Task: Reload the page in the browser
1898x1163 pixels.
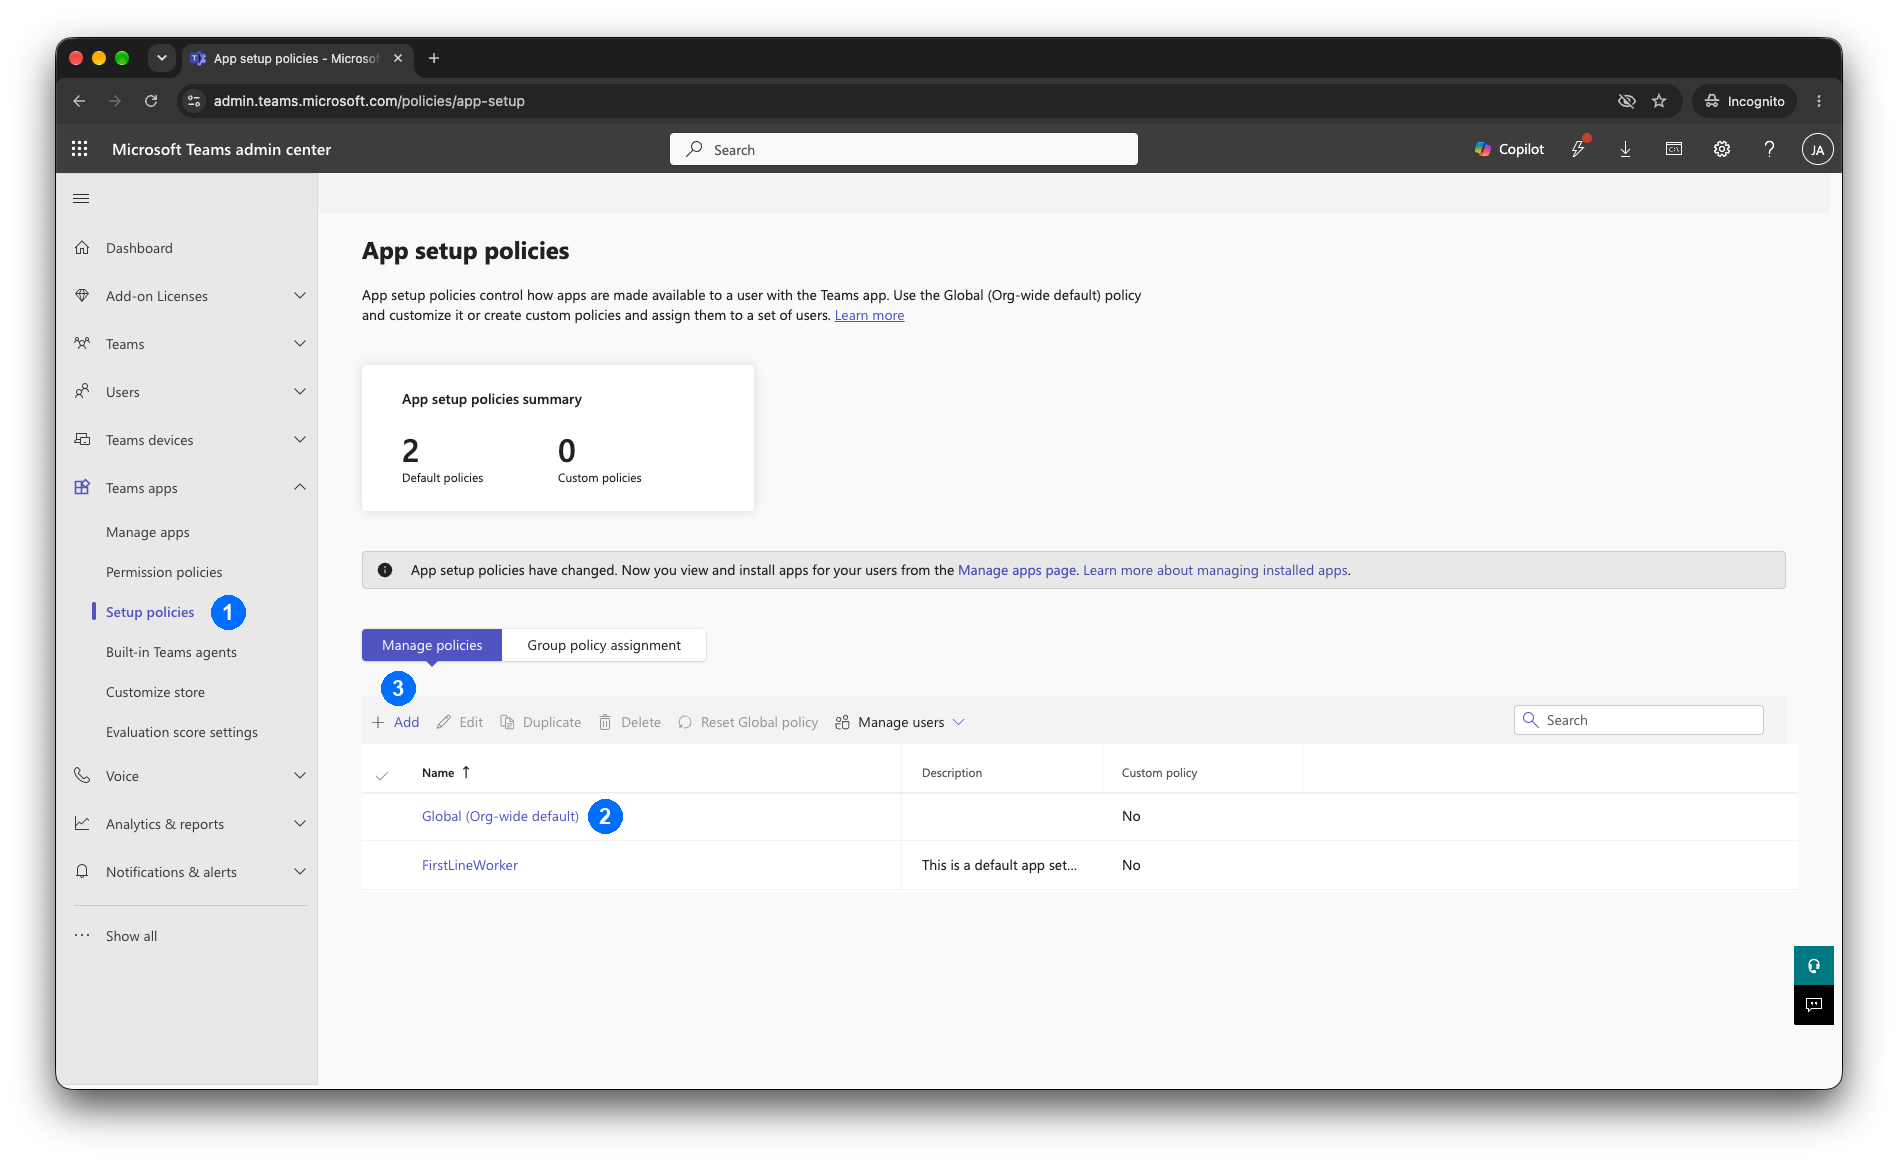Action: pos(151,101)
